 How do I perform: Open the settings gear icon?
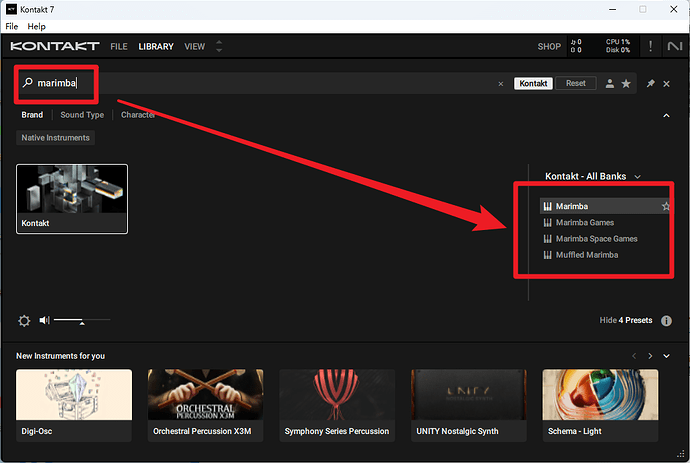click(x=24, y=320)
